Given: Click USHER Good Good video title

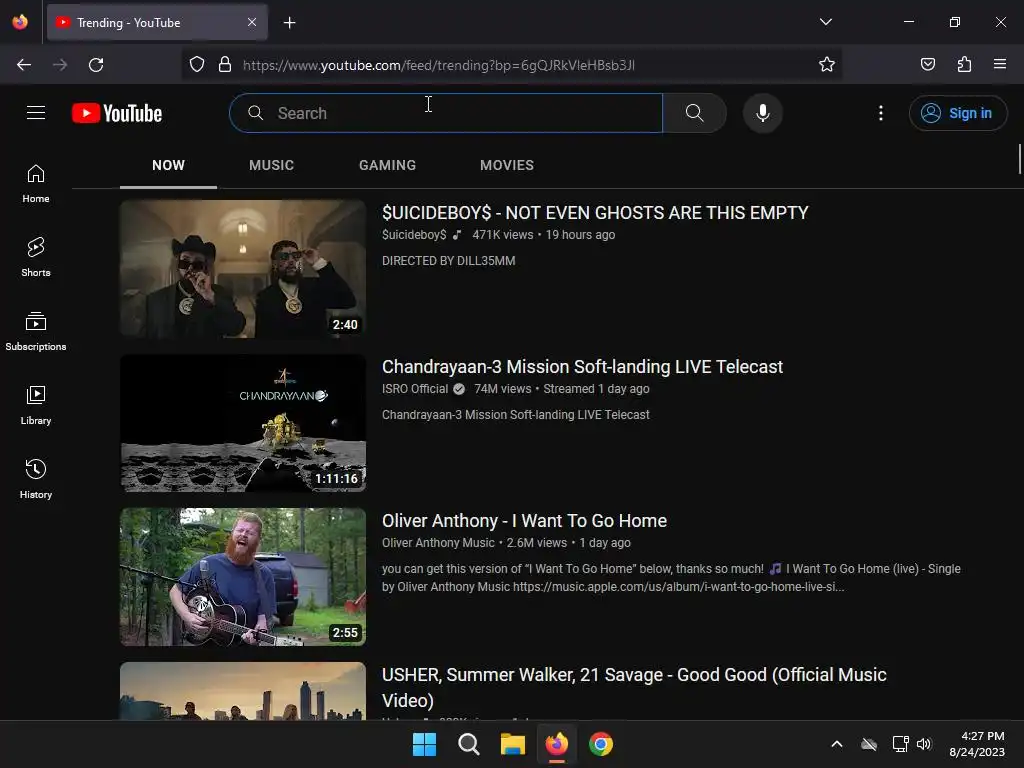Looking at the screenshot, I should [634, 687].
